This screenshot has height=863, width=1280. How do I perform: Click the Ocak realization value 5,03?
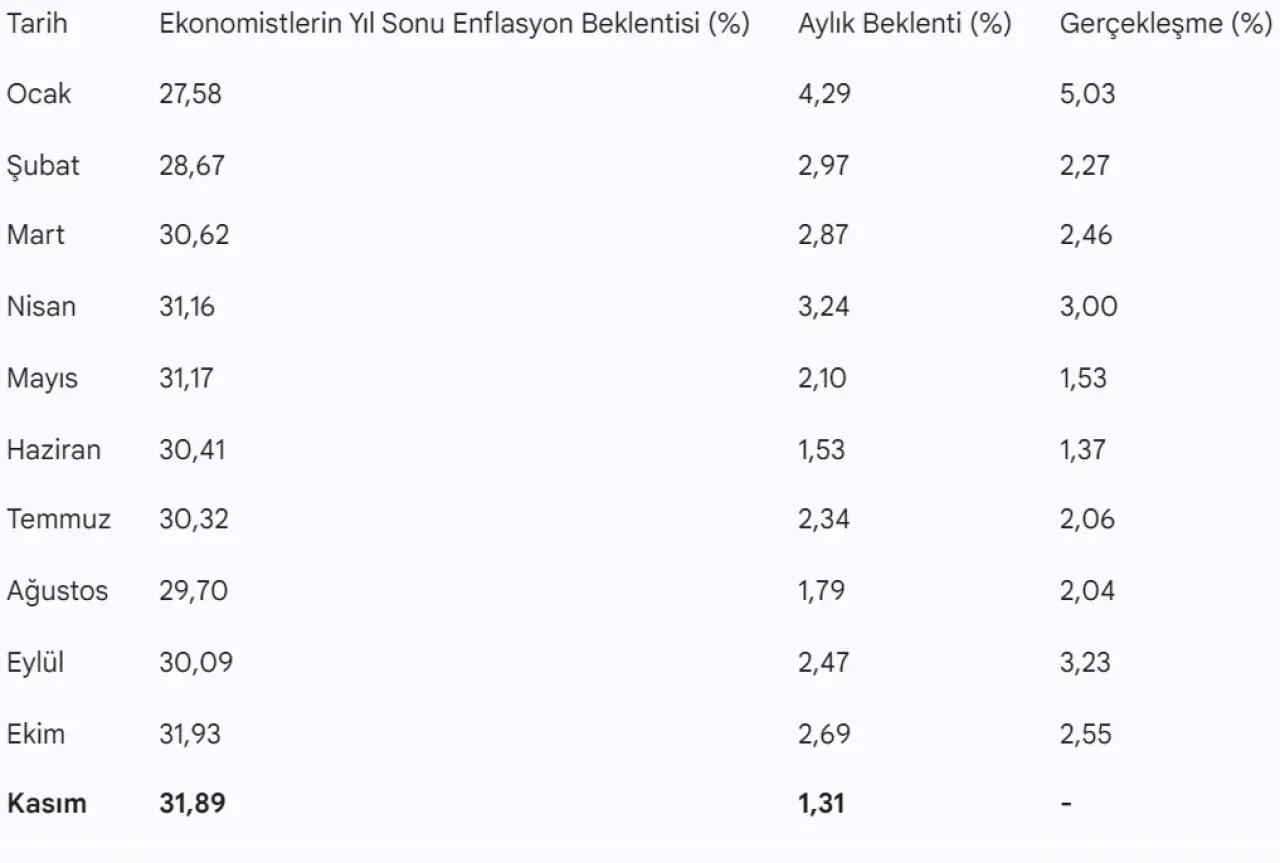click(x=1087, y=94)
